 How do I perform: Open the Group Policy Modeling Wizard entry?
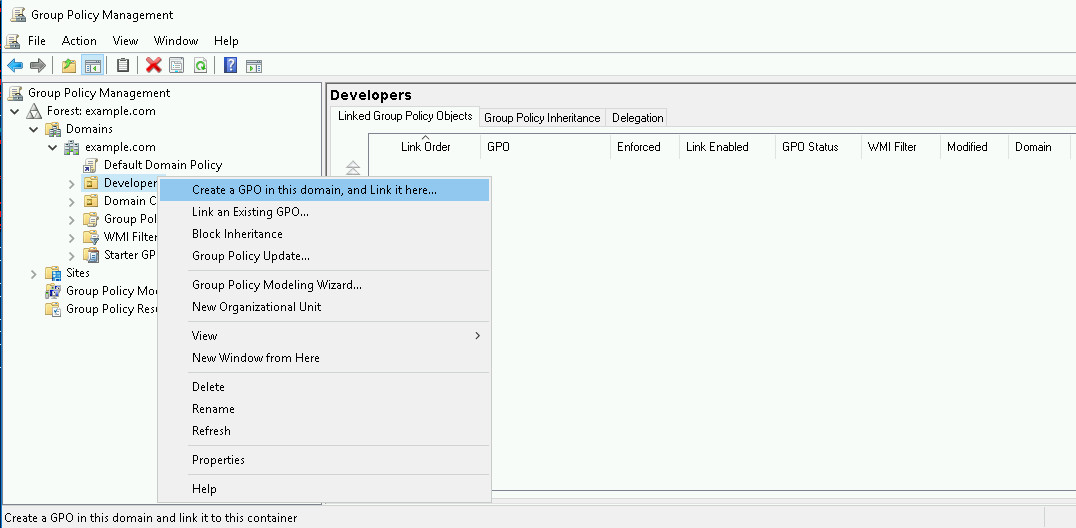[324, 285]
